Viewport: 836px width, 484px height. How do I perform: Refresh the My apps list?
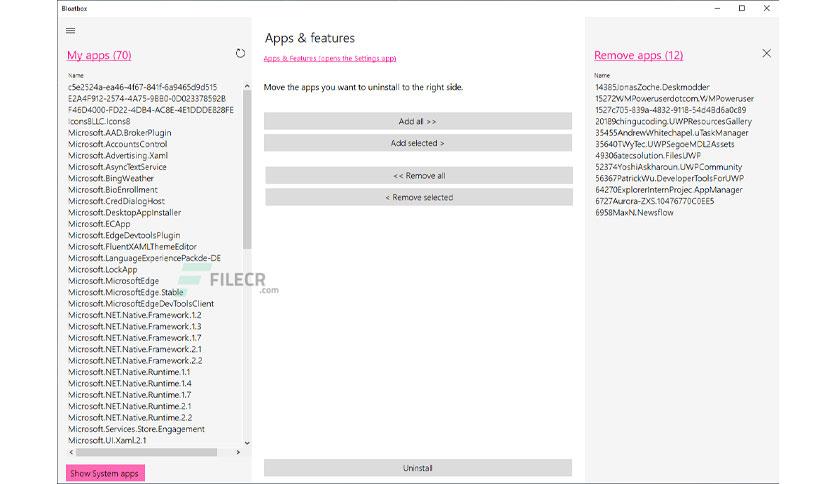(240, 53)
